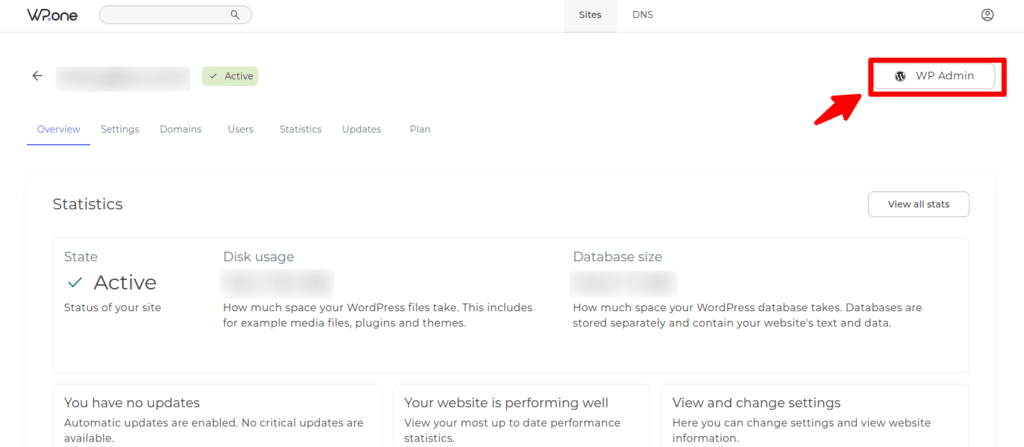Open the Plan tab
The image size is (1024, 447).
[x=420, y=129]
